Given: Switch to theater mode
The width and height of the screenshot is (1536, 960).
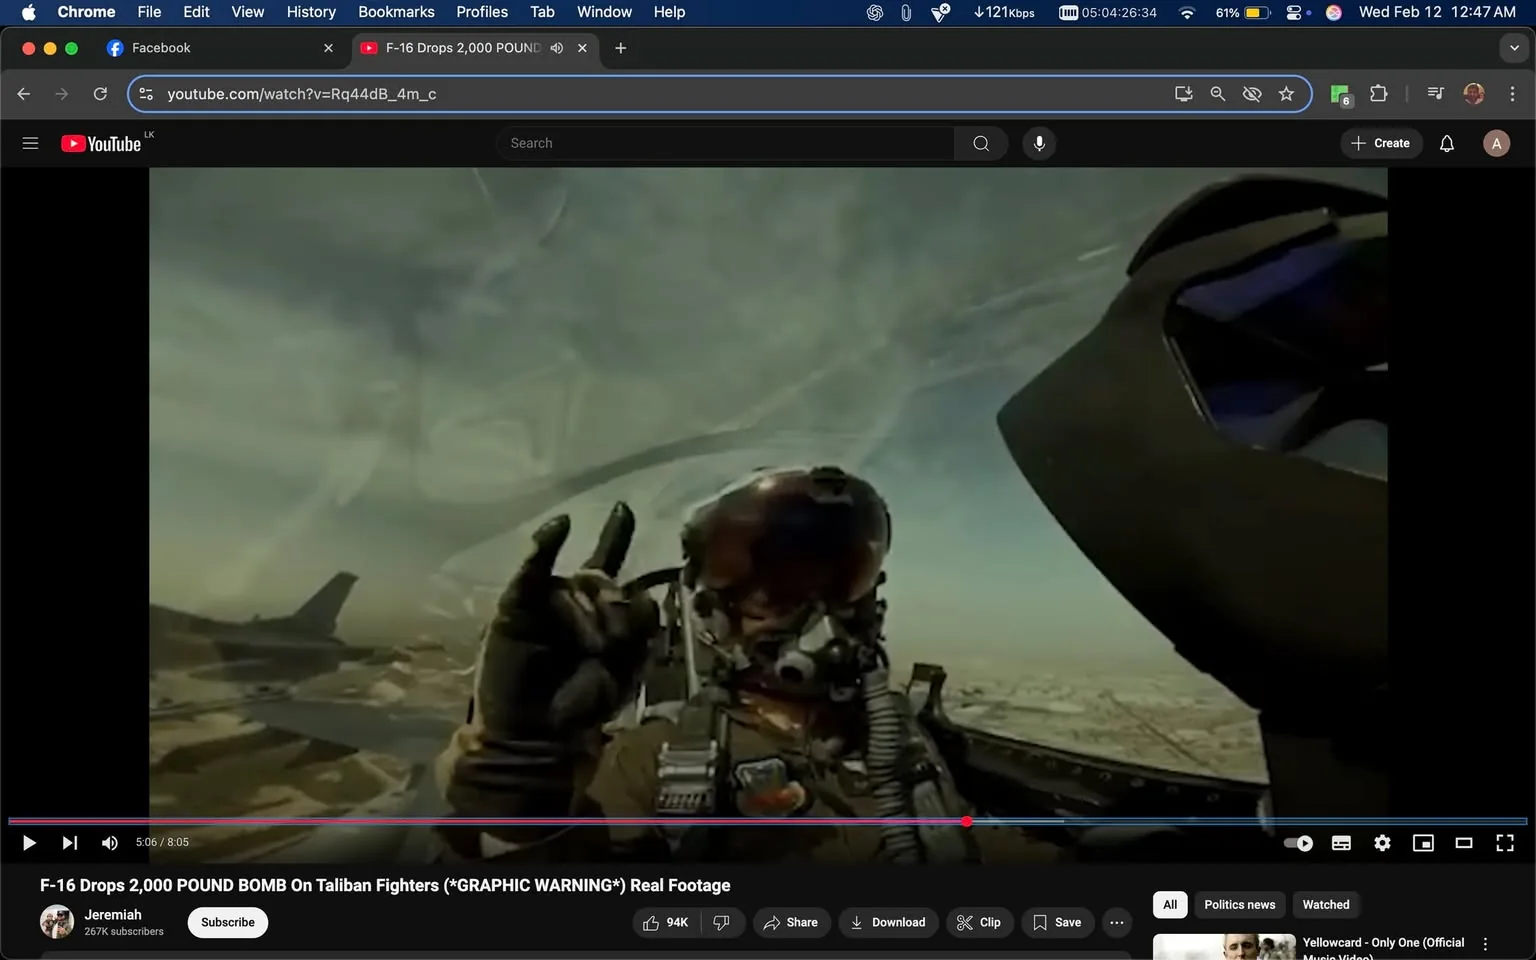Looking at the screenshot, I should 1464,843.
